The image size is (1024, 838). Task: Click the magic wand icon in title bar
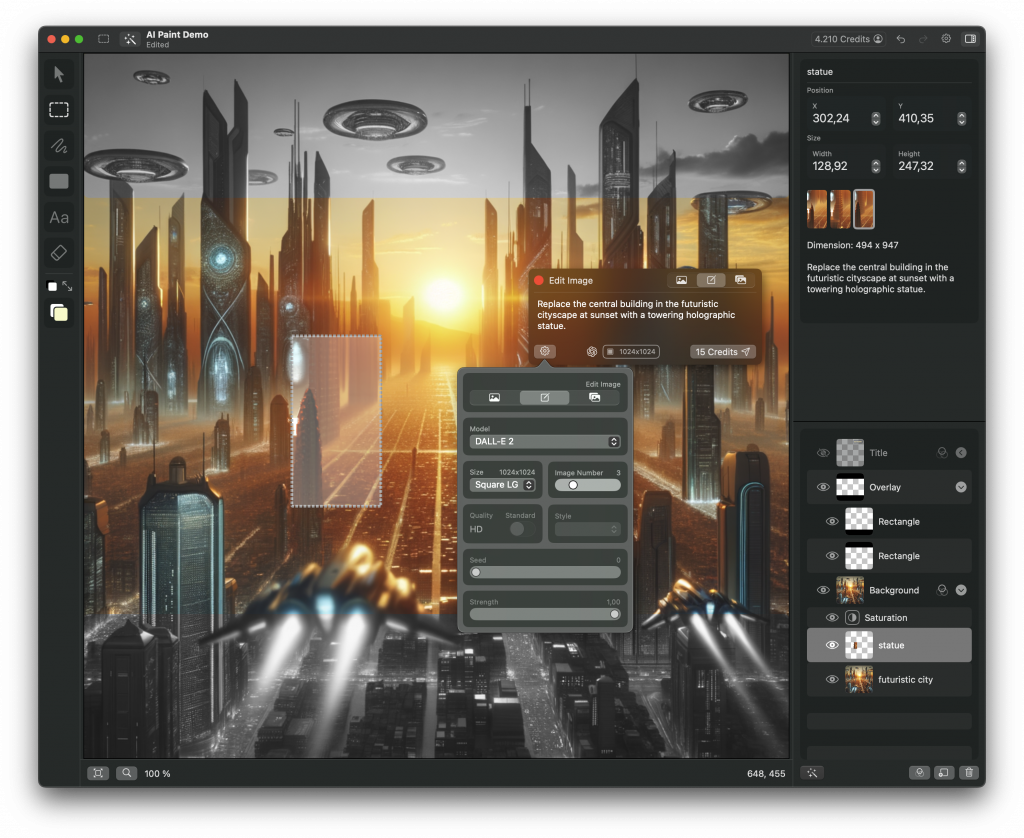(130, 39)
